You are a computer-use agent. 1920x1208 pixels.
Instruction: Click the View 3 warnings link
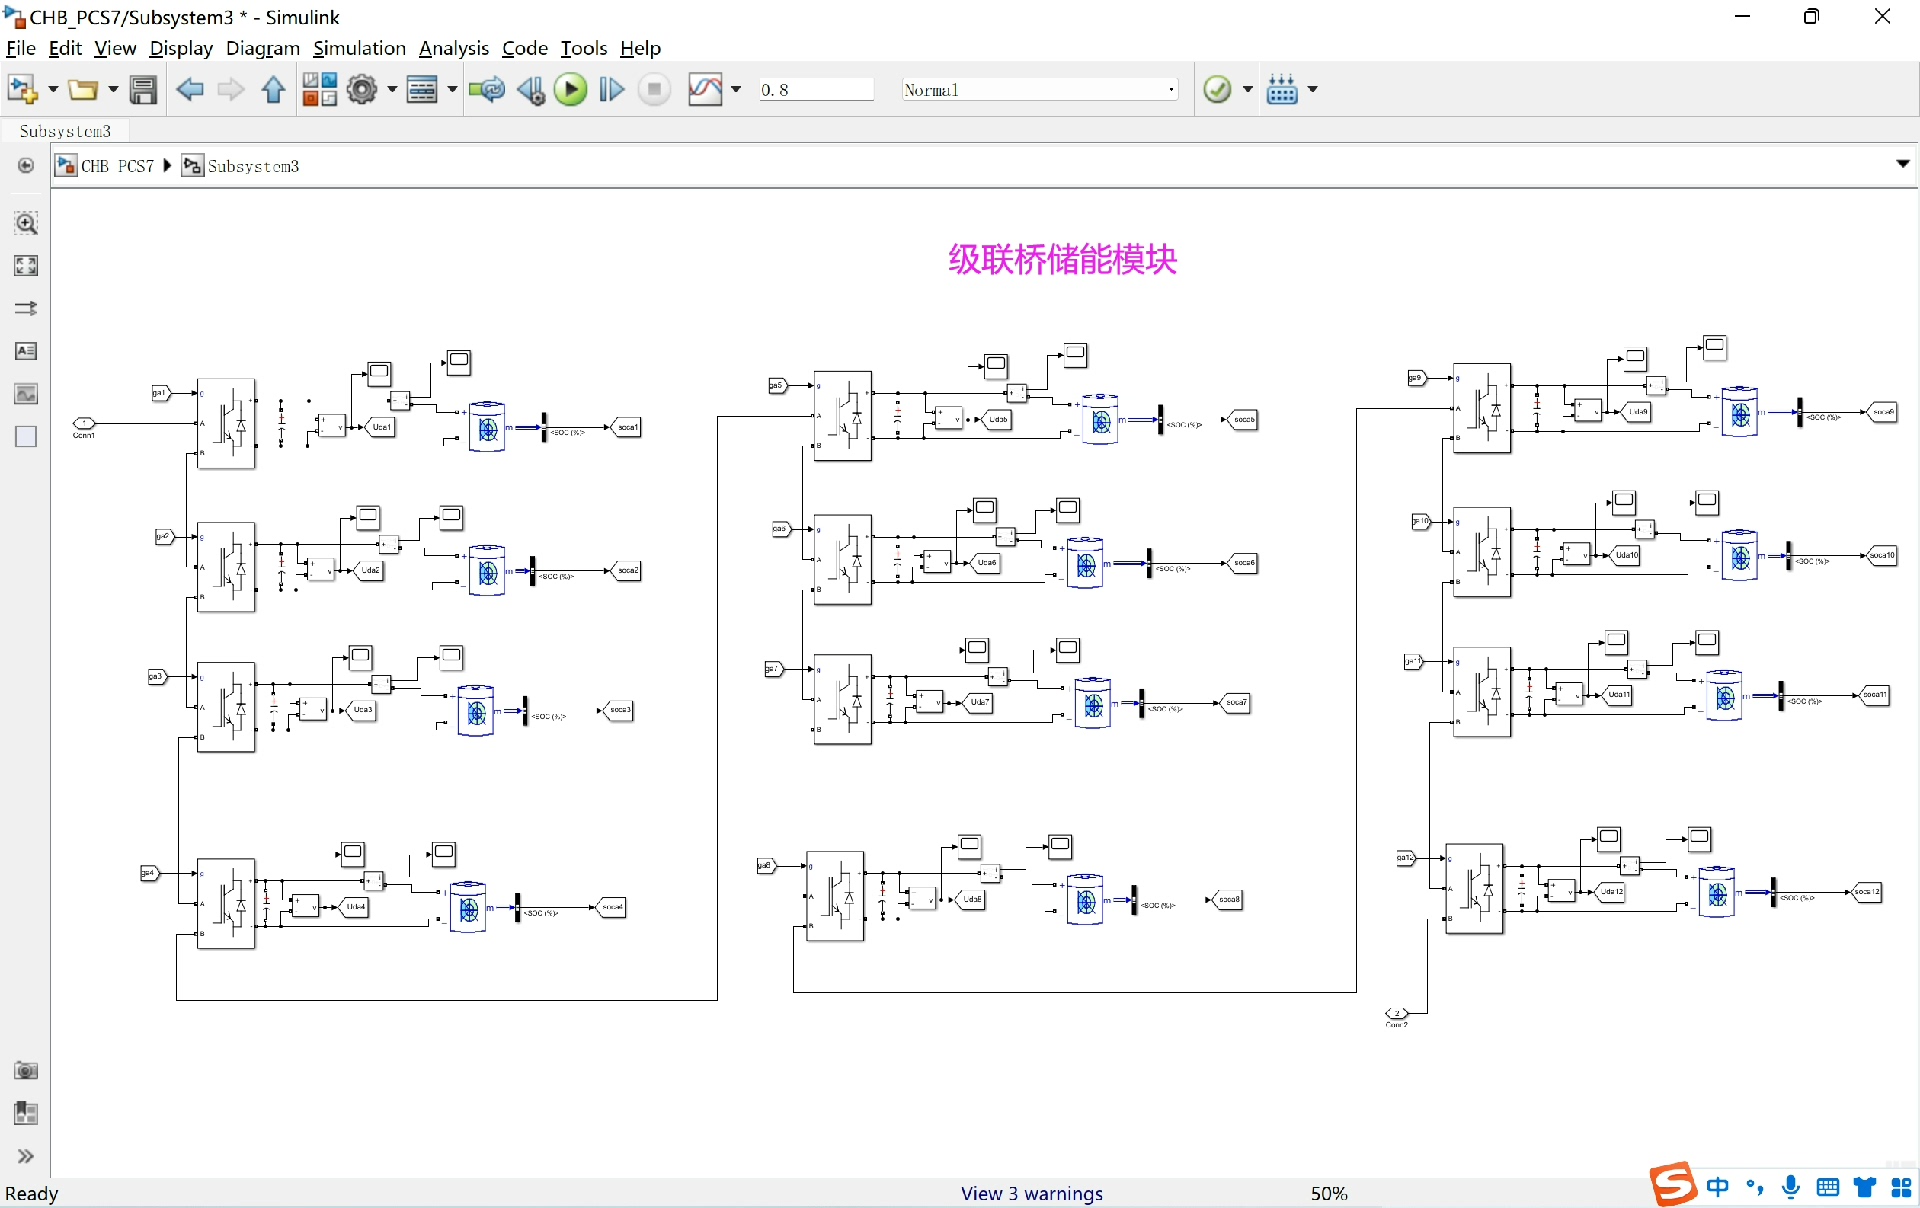tap(1031, 1193)
